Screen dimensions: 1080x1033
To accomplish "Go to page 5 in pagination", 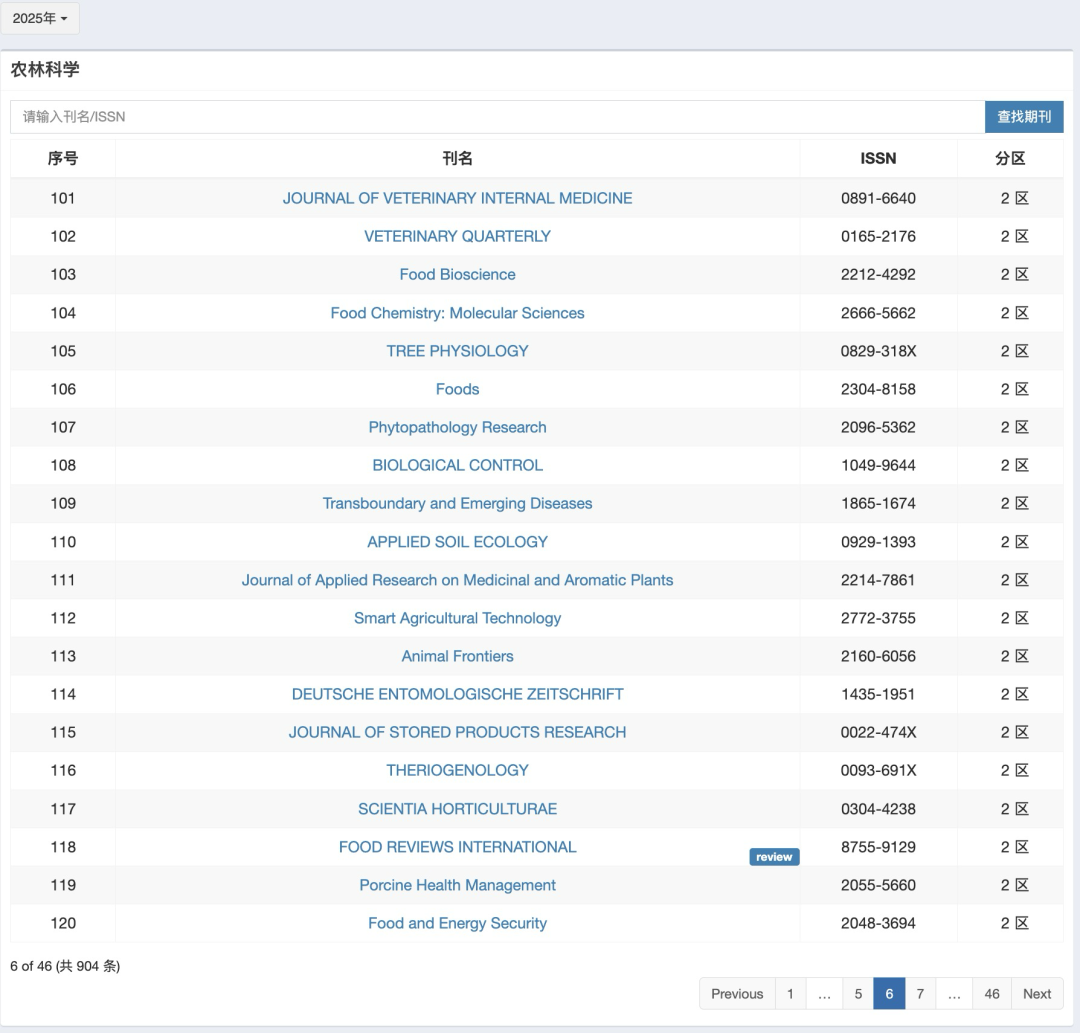I will point(858,994).
